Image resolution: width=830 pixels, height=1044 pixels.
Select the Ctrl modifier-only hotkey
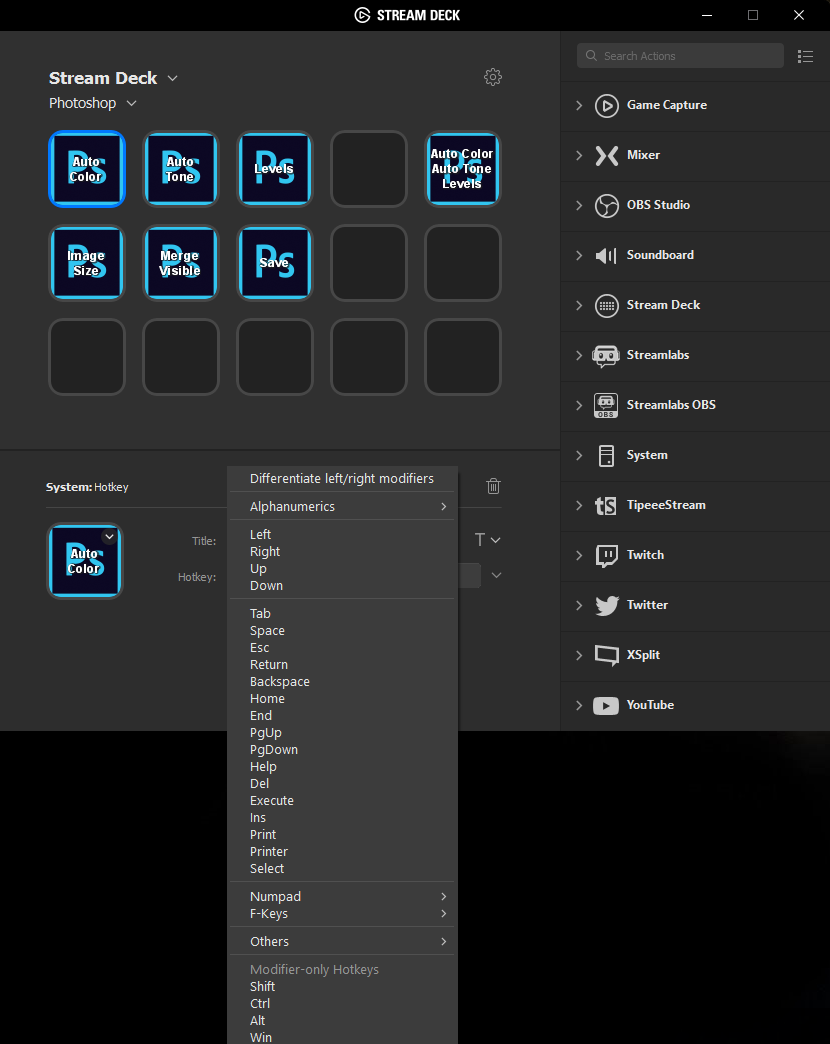coord(260,1004)
